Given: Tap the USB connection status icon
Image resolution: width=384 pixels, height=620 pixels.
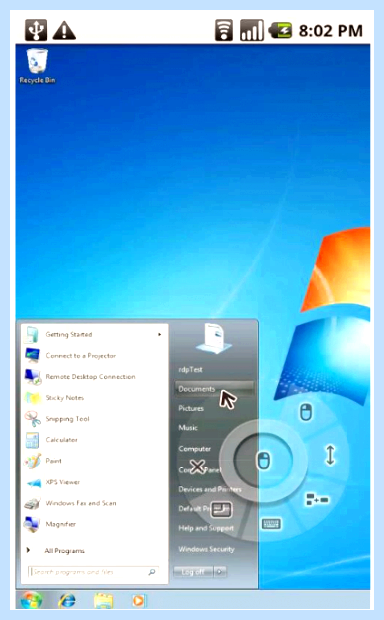Looking at the screenshot, I should click(36, 30).
